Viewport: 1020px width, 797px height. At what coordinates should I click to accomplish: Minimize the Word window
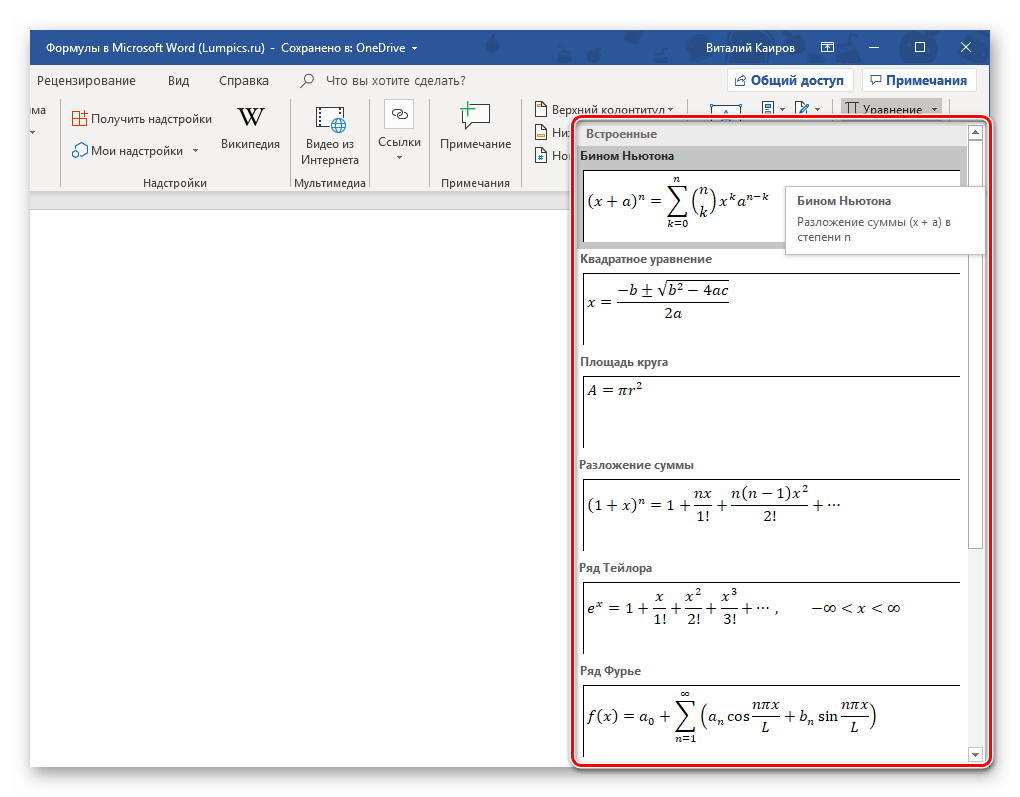[x=874, y=47]
